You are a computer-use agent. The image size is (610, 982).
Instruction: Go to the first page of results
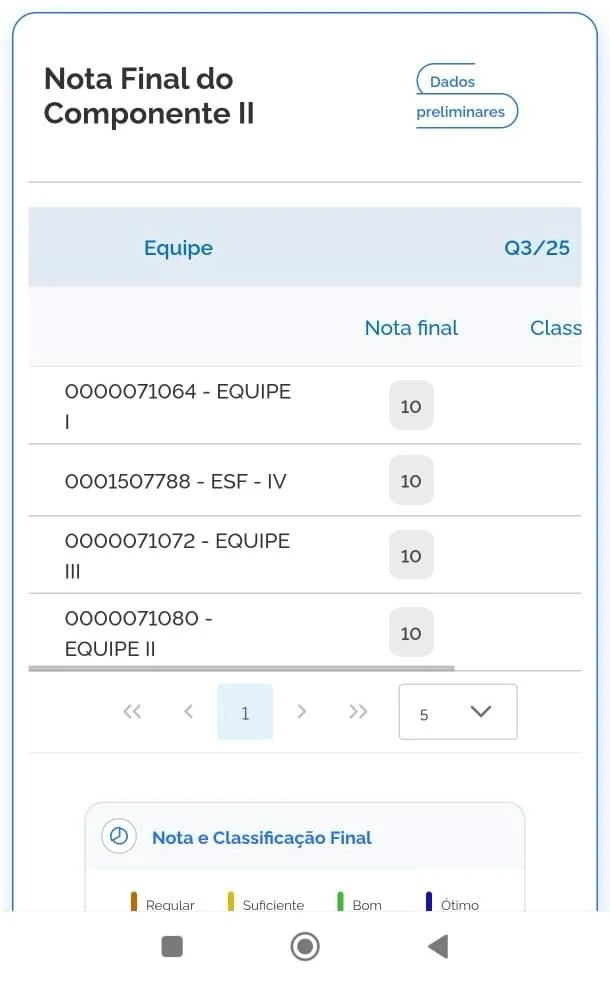point(132,712)
